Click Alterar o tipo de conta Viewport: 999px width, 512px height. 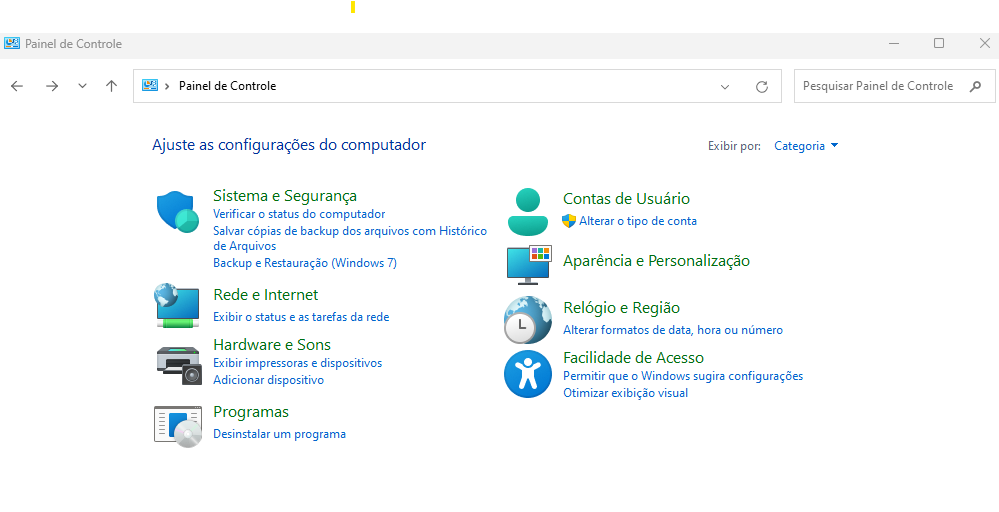coord(637,221)
